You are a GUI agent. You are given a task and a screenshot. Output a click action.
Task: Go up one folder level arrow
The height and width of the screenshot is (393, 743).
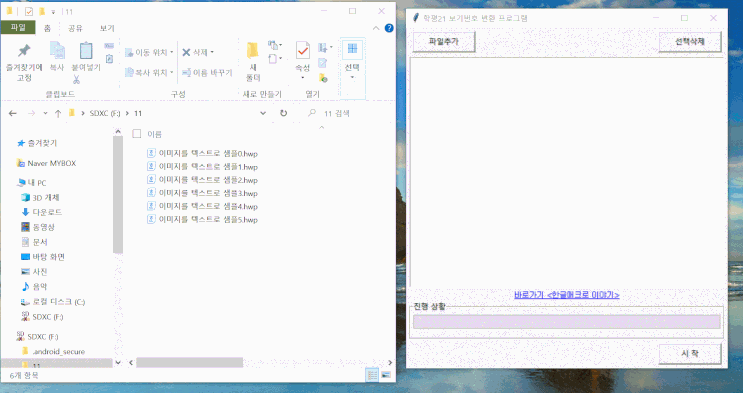pyautogui.click(x=58, y=113)
